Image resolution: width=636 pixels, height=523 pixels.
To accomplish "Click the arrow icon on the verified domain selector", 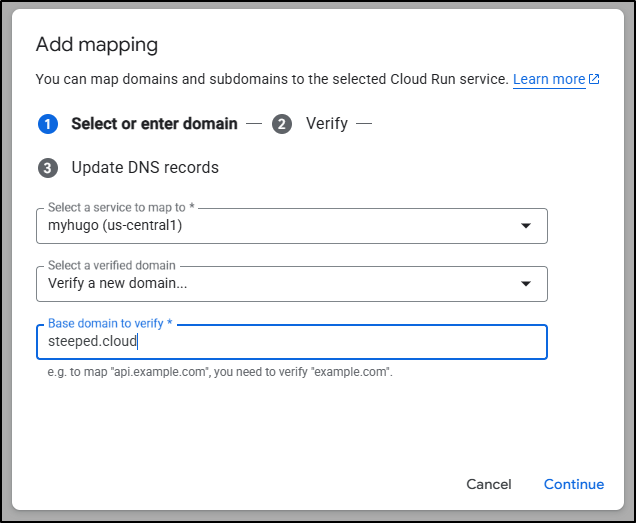I will point(526,284).
